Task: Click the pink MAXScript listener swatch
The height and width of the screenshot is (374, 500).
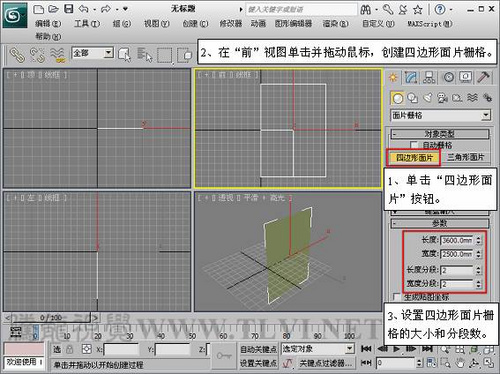Action: pos(24,349)
